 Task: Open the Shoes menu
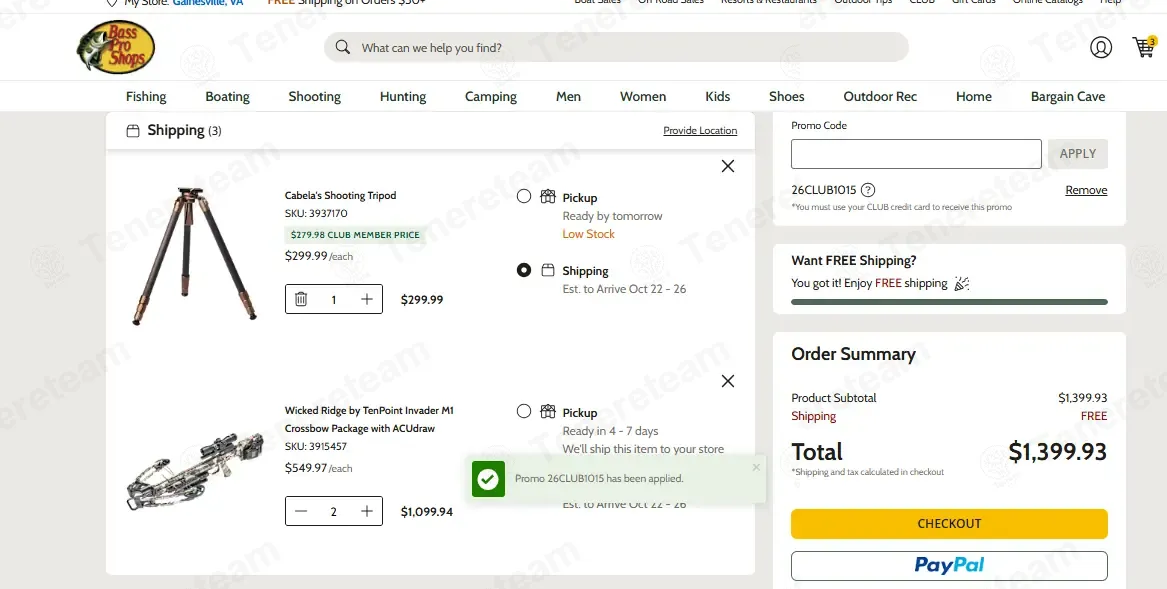(787, 97)
